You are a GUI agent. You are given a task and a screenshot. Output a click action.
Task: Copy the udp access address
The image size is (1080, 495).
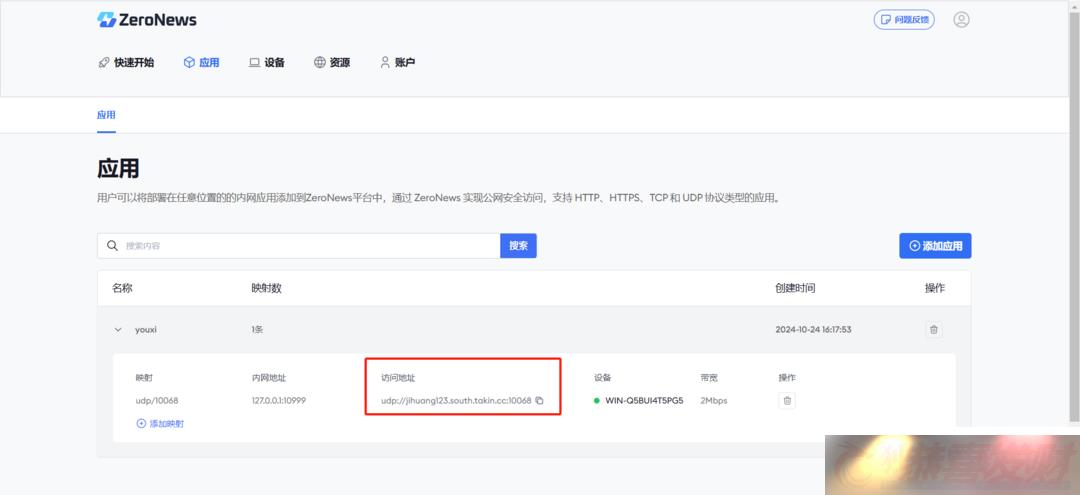(x=539, y=401)
